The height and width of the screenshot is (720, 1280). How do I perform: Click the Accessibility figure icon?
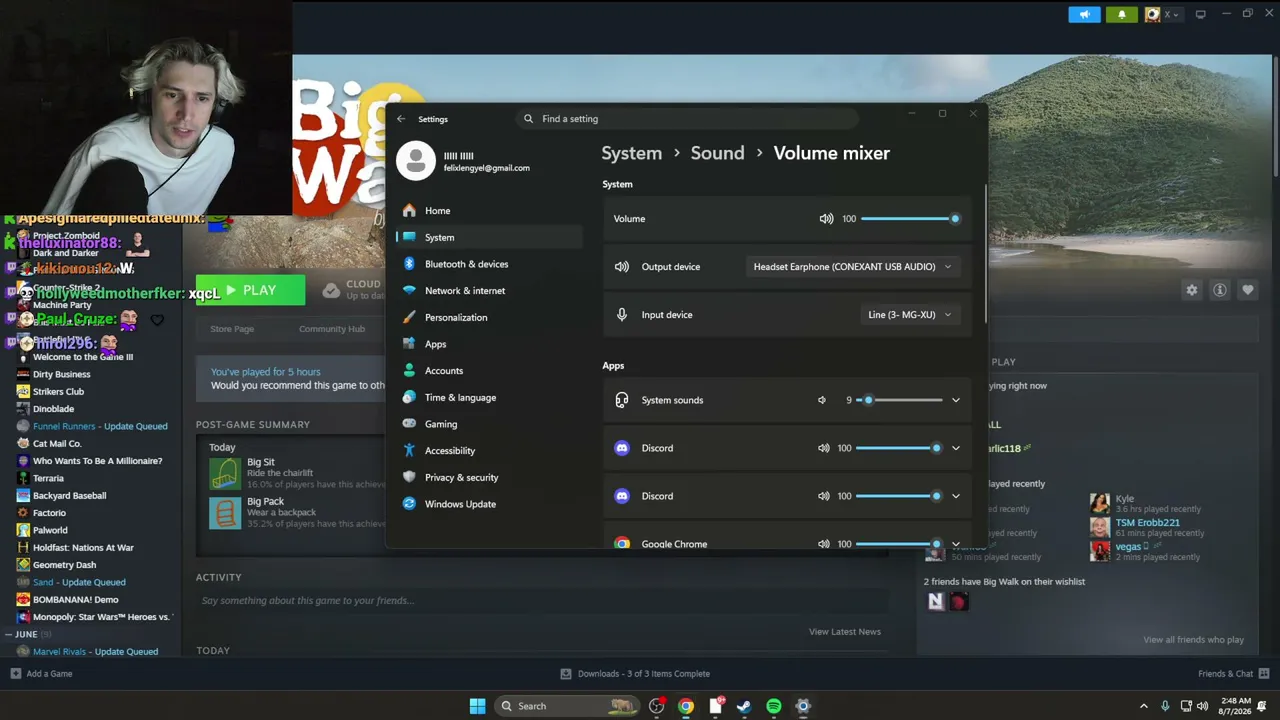click(409, 451)
